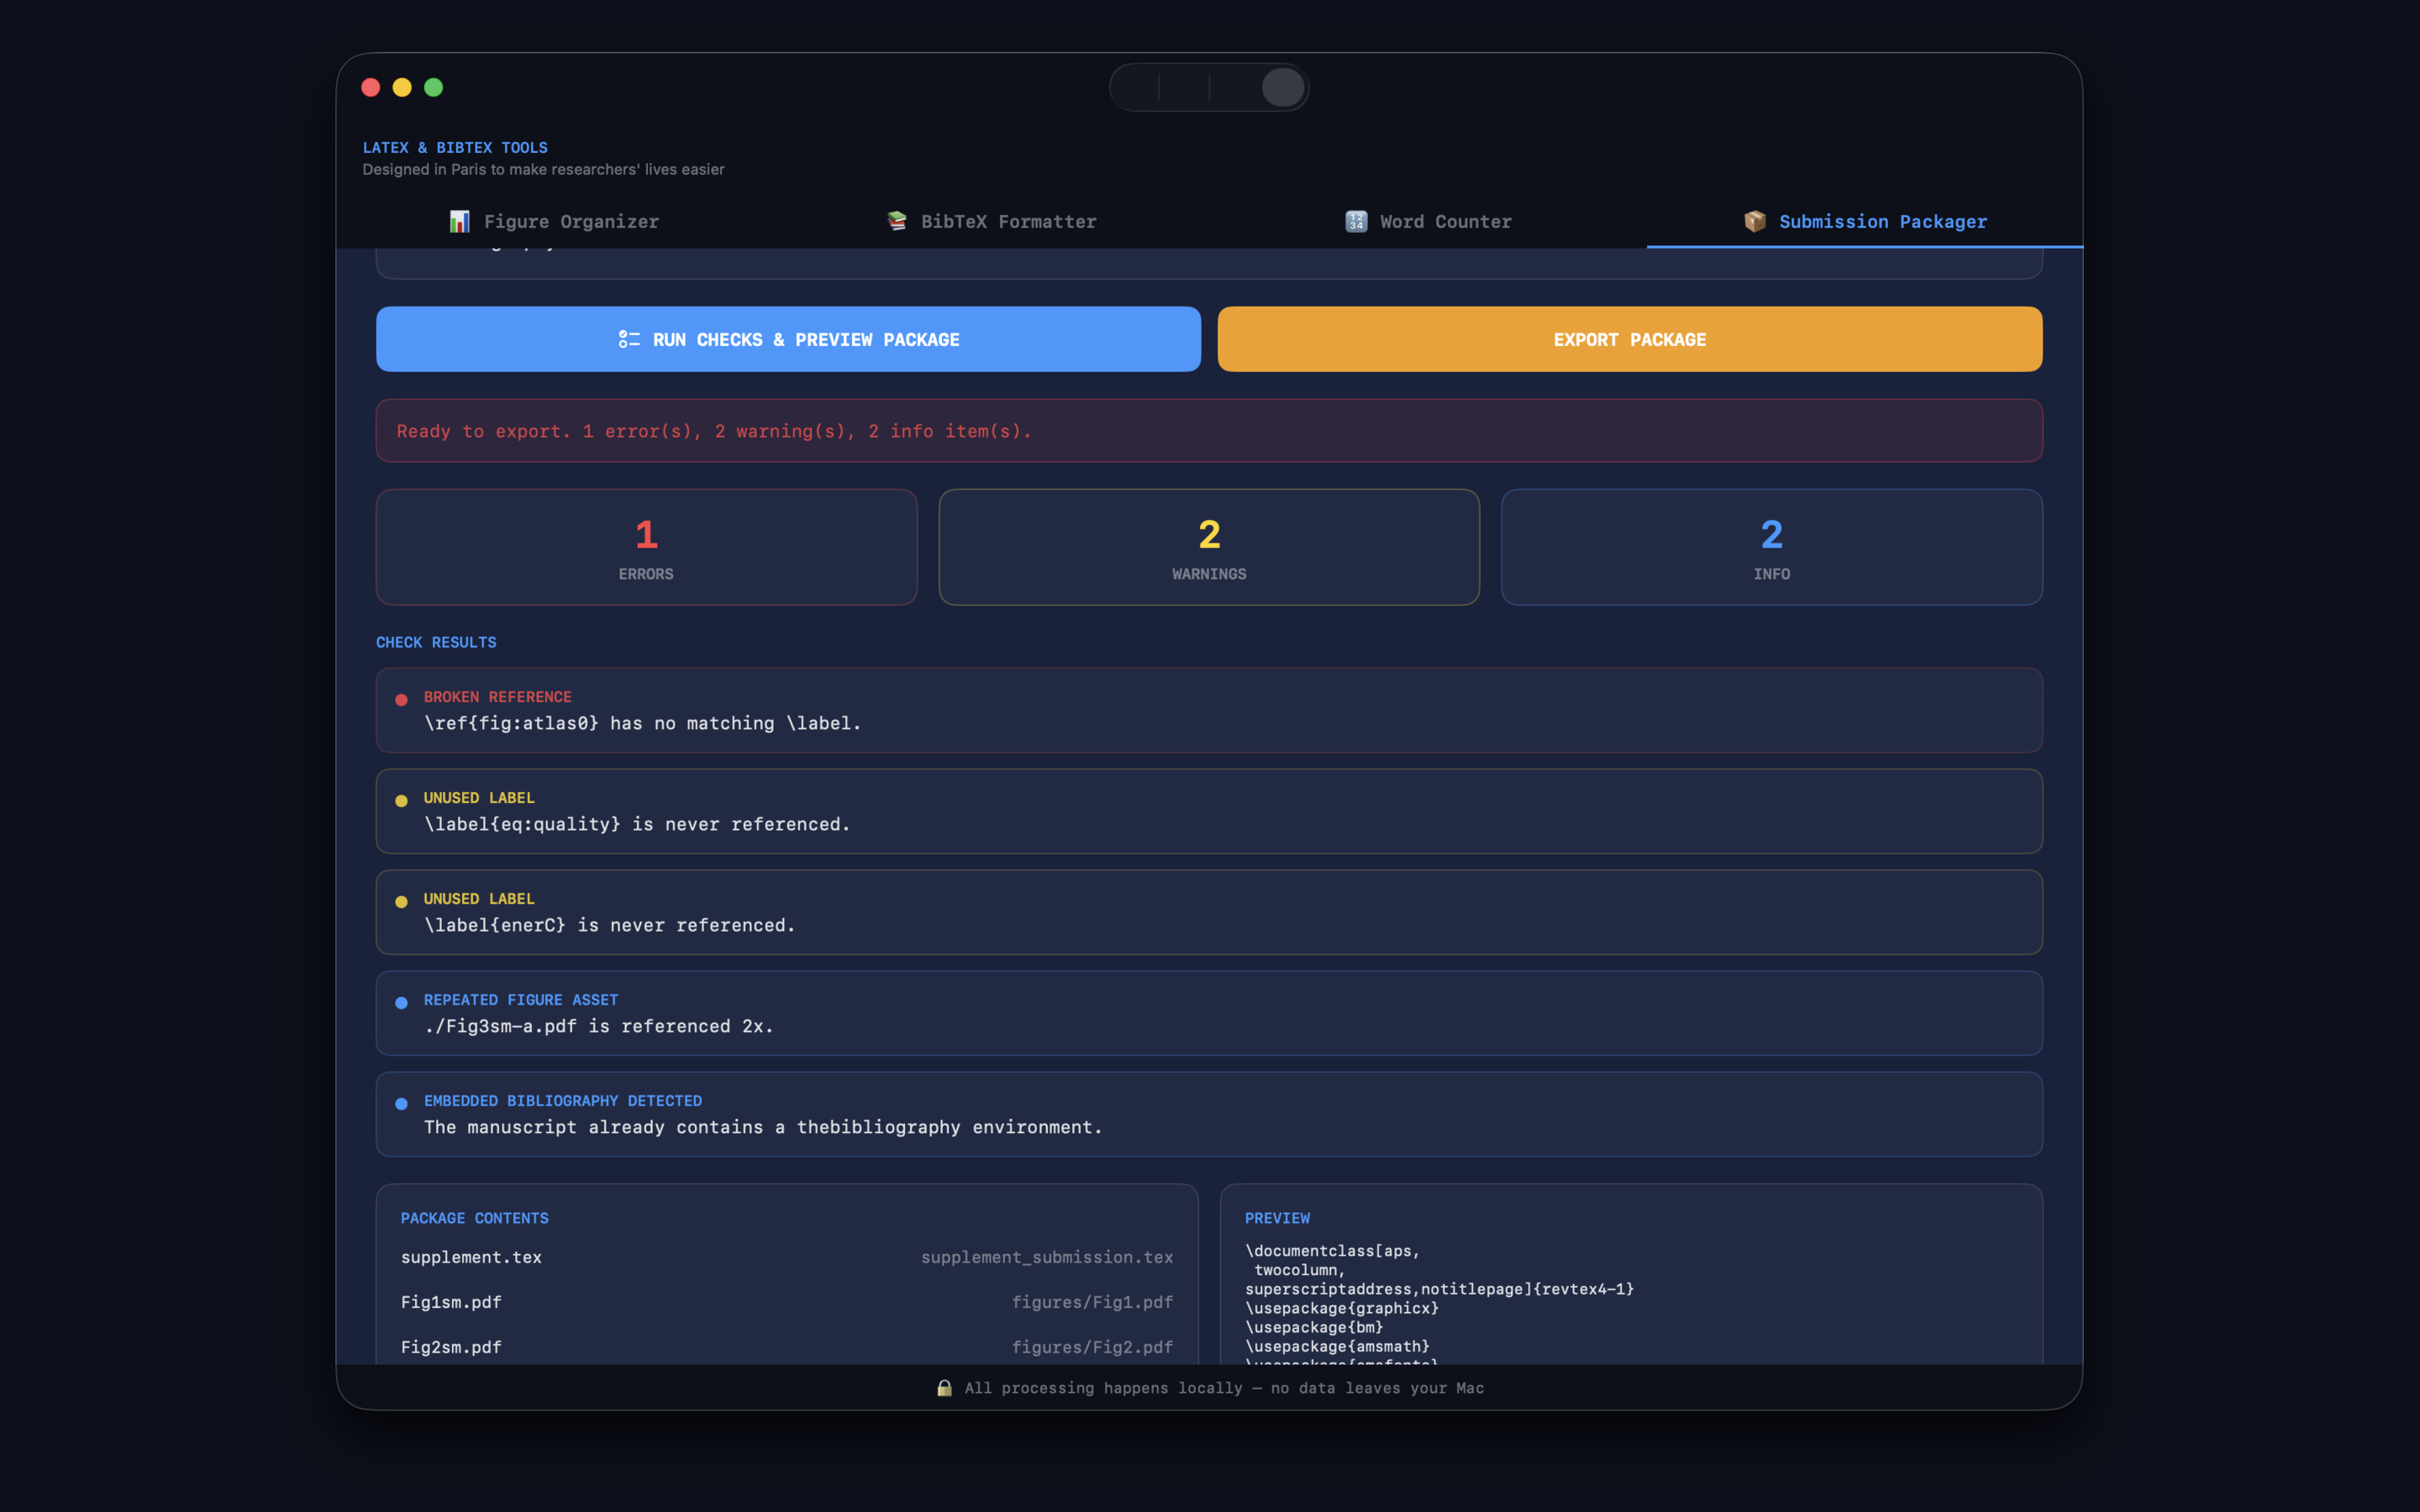Screen dimensions: 2420x1512
Task: Select the Info count card
Action: click(x=1772, y=547)
